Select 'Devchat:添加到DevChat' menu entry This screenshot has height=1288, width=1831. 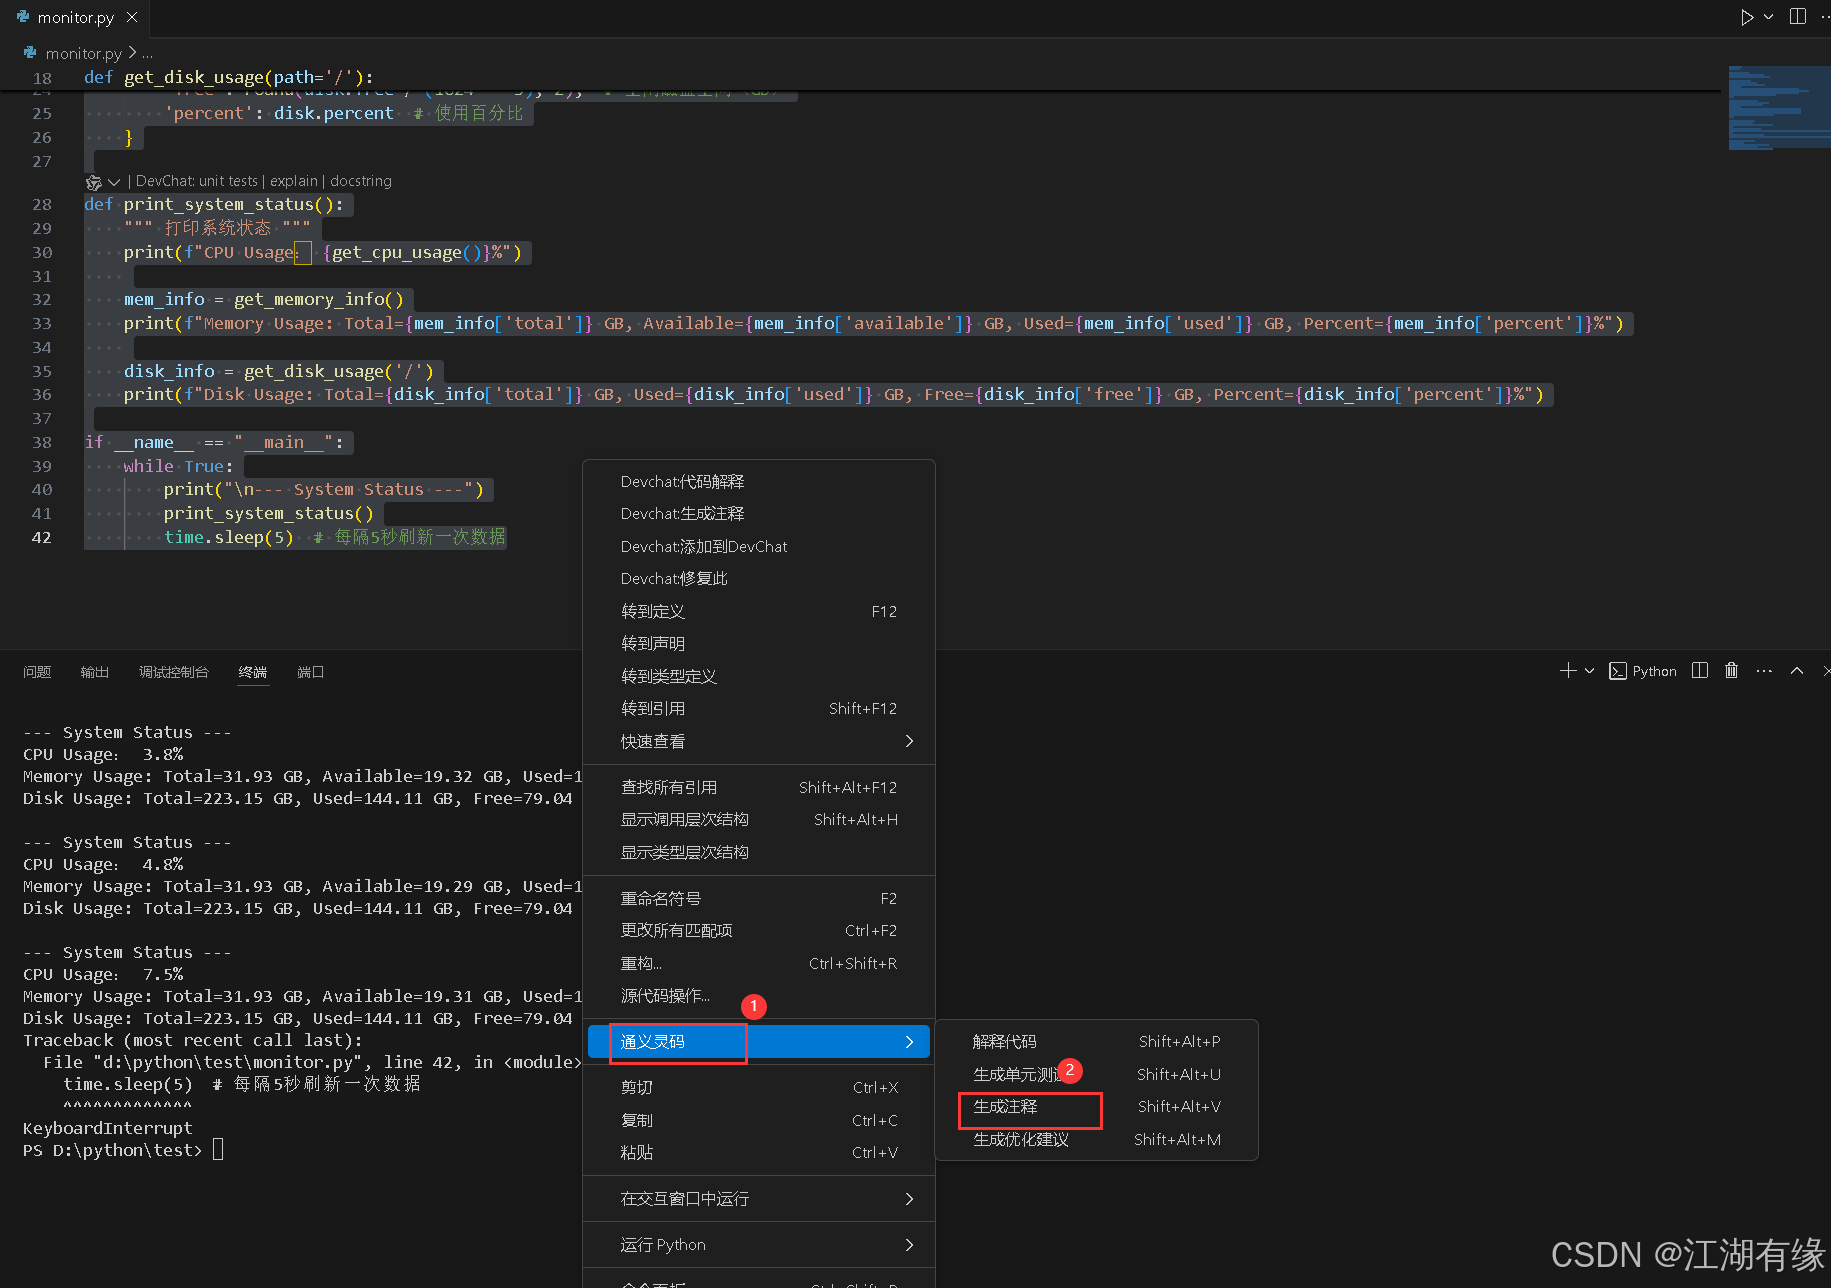(759, 547)
